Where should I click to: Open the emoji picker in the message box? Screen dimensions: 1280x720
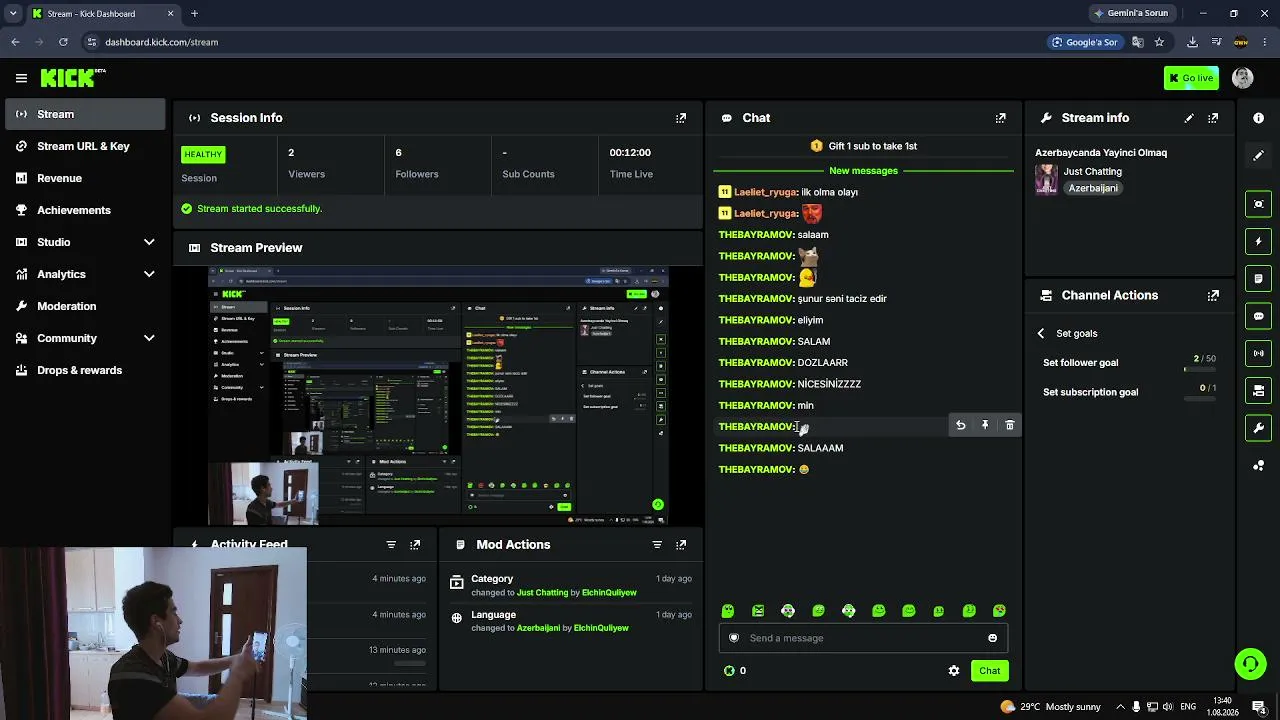tap(992, 638)
